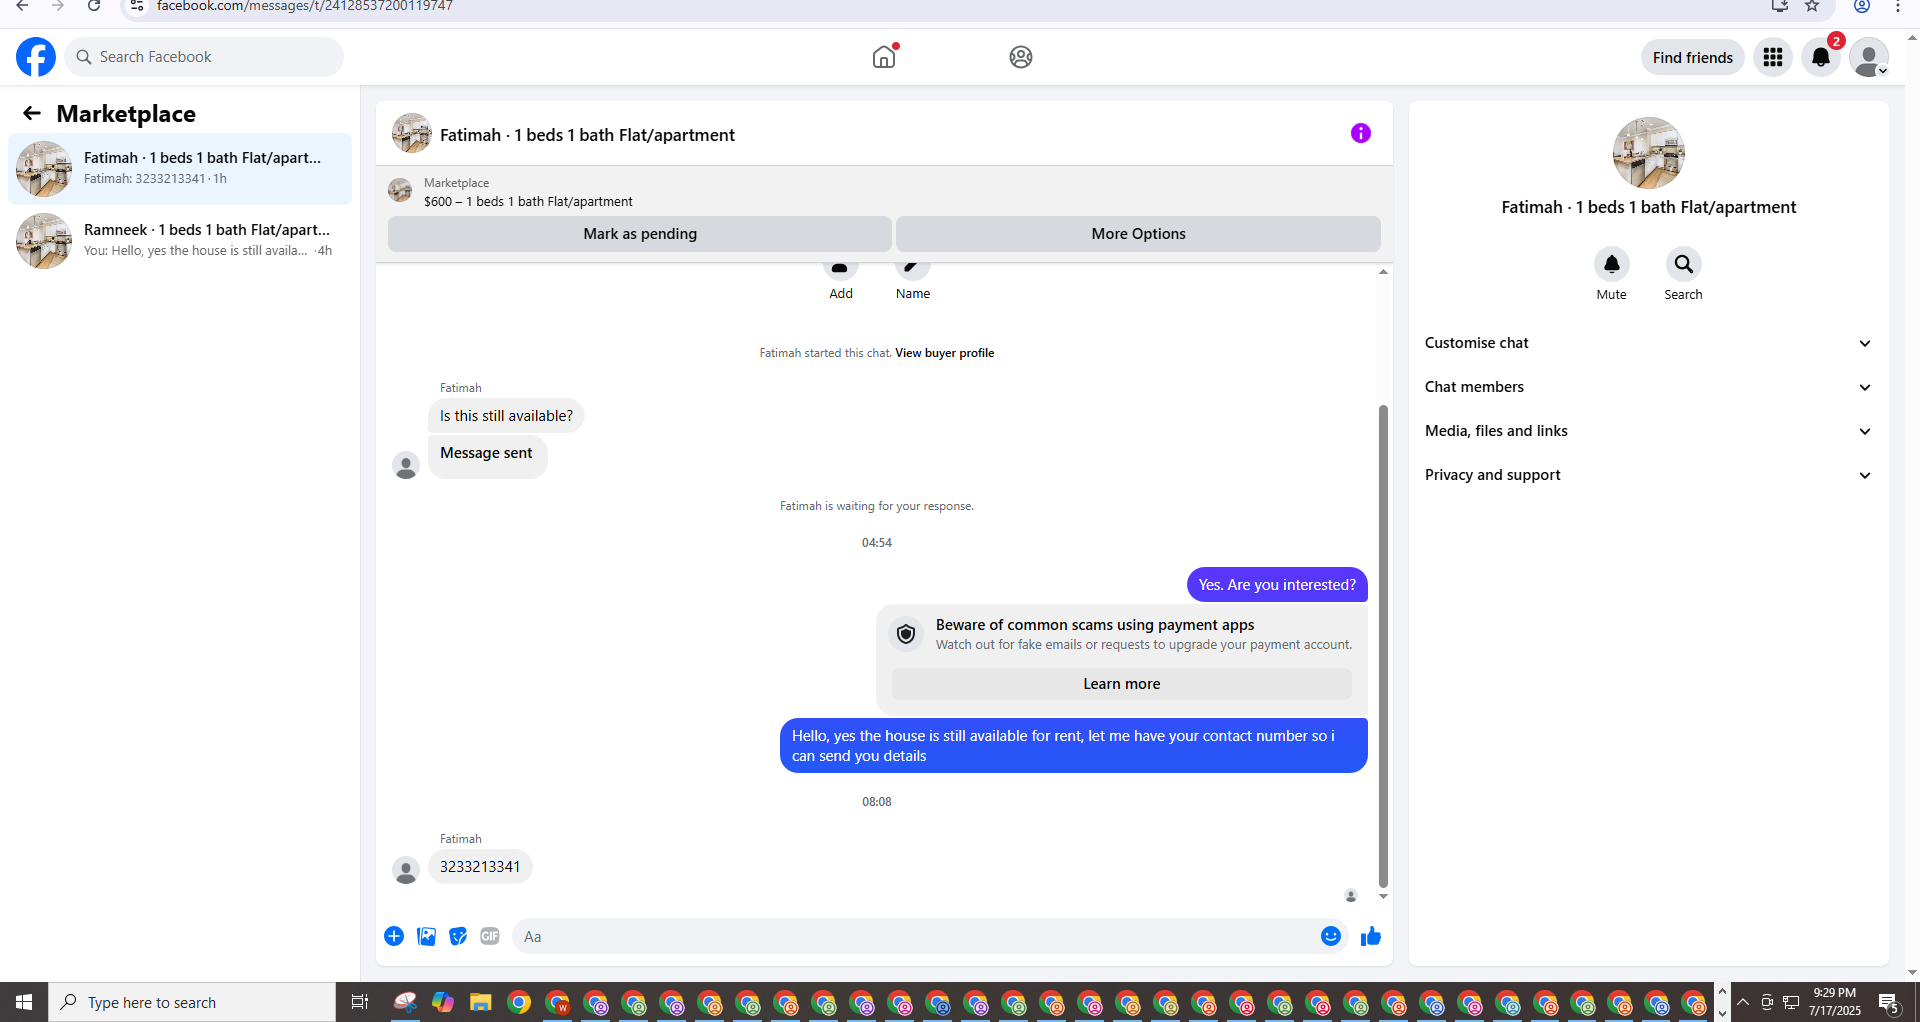Click chat header Fatimah listing title

point(587,135)
